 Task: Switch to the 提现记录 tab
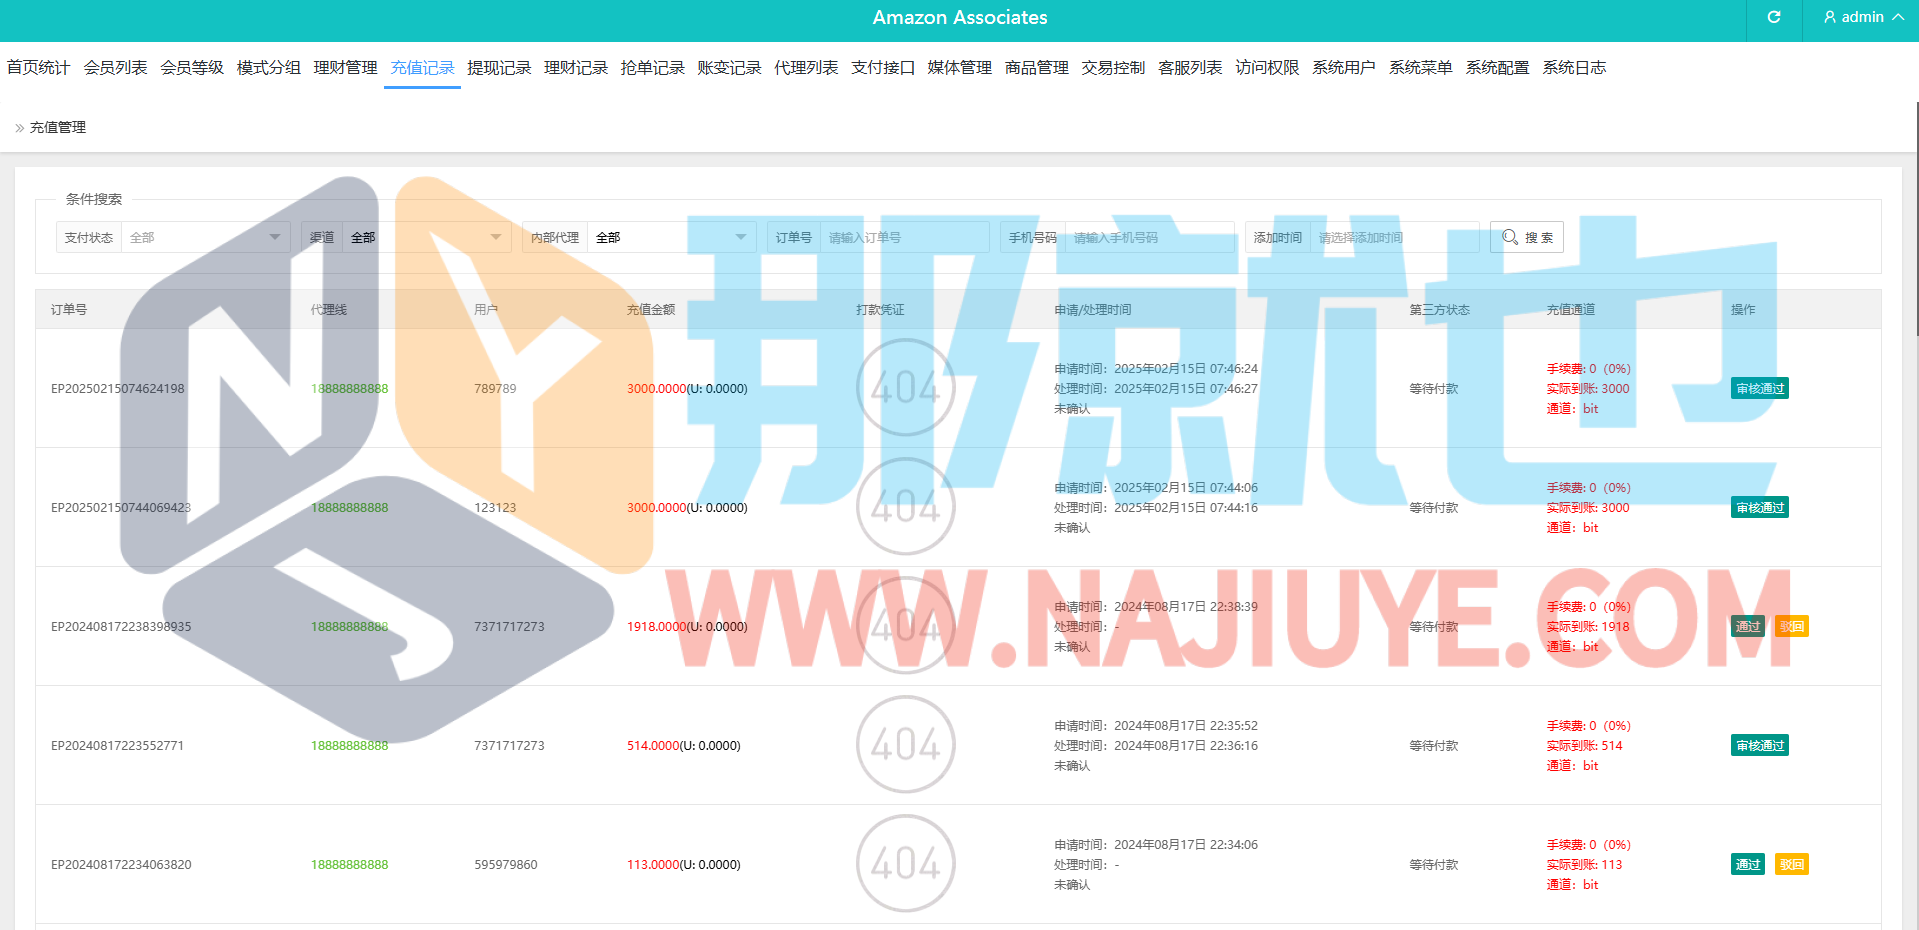point(499,68)
